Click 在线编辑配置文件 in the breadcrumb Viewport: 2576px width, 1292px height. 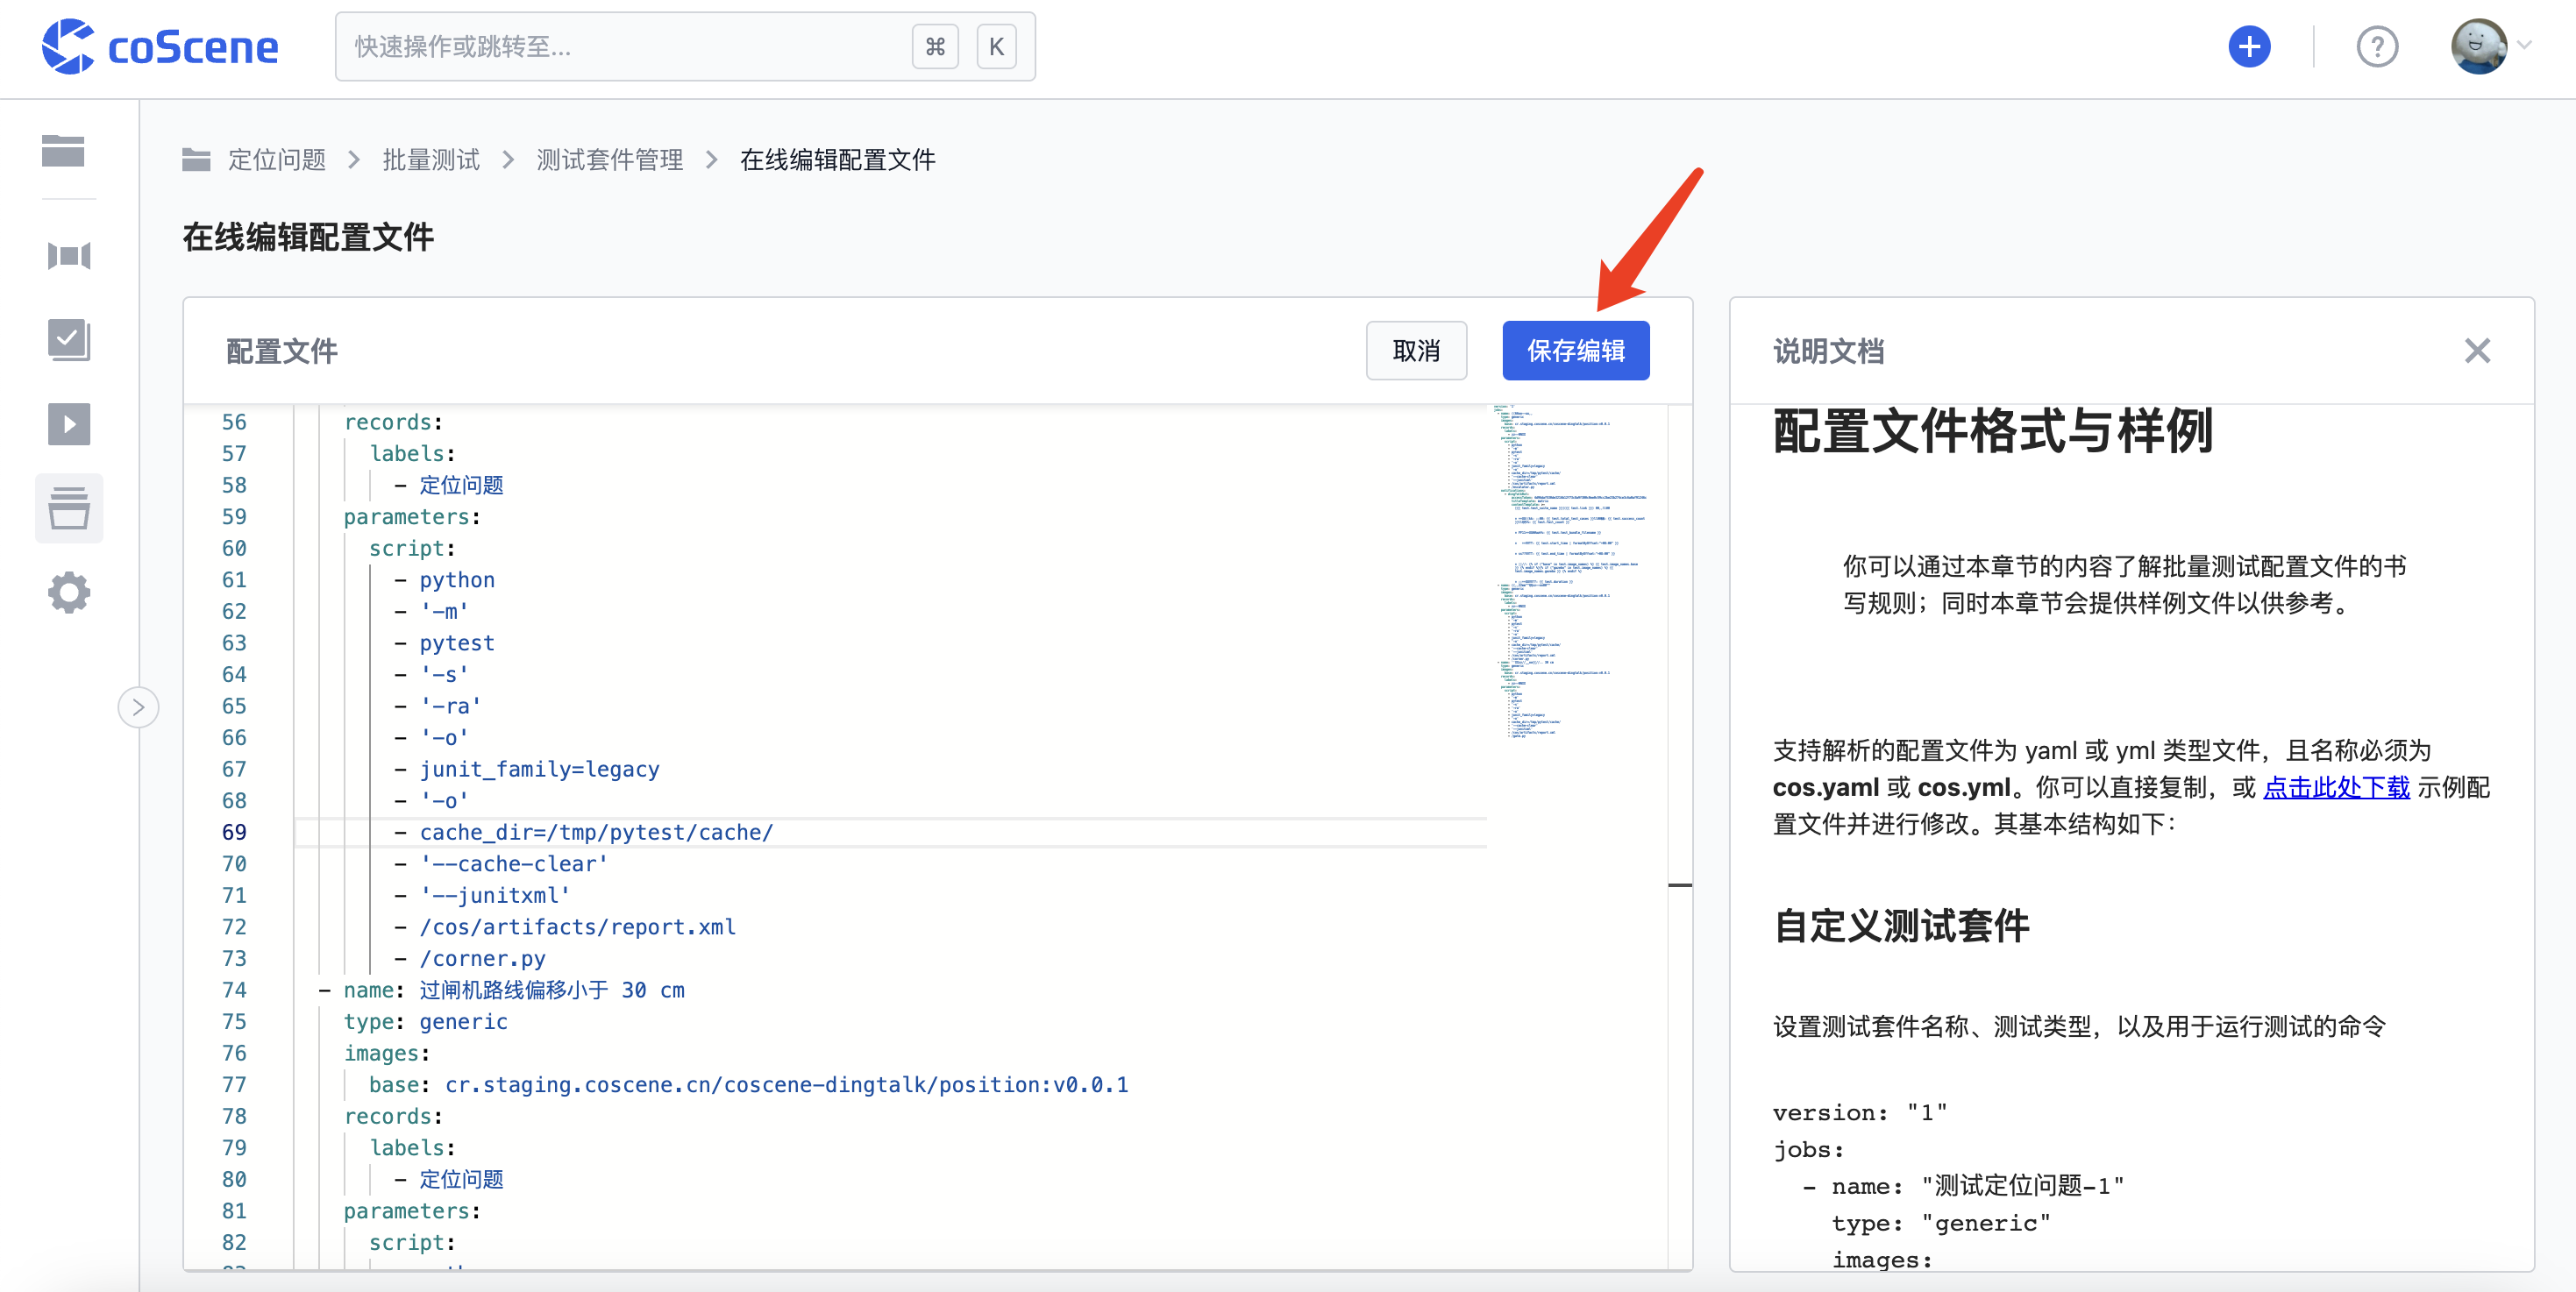click(x=838, y=159)
